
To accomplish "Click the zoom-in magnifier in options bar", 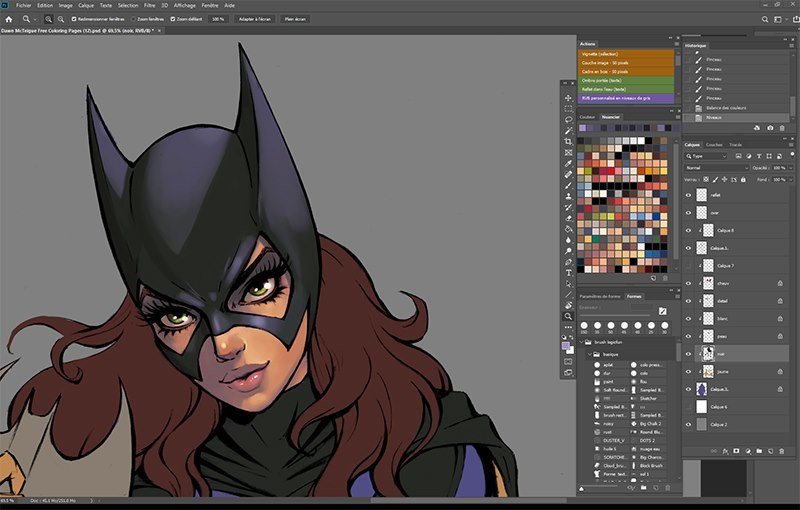I will tap(48, 19).
